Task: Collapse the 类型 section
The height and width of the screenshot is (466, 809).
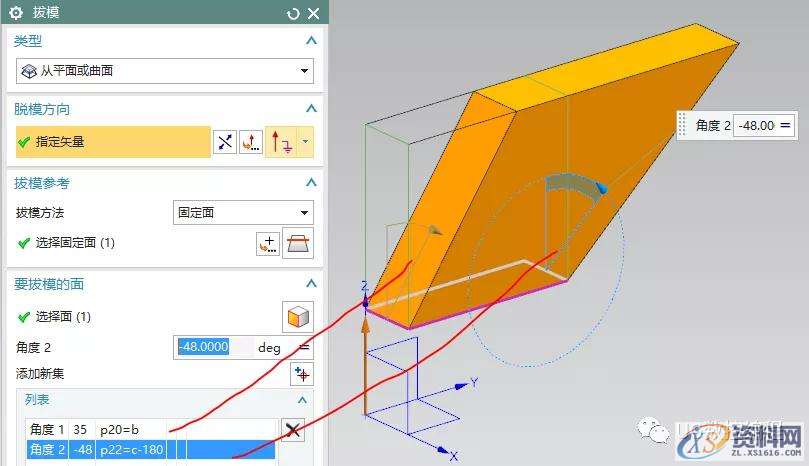Action: tap(311, 41)
